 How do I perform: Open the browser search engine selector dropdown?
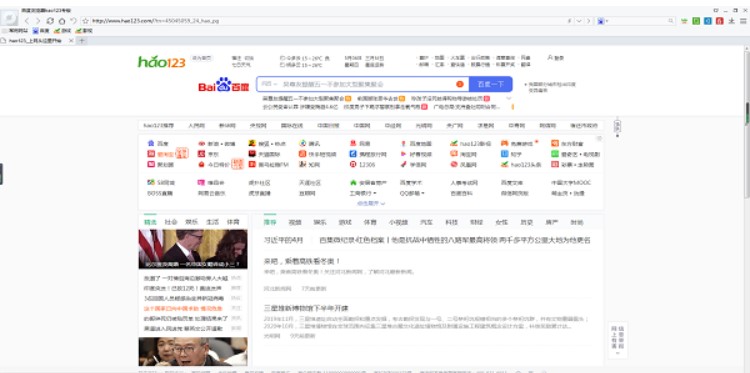tap(602, 21)
